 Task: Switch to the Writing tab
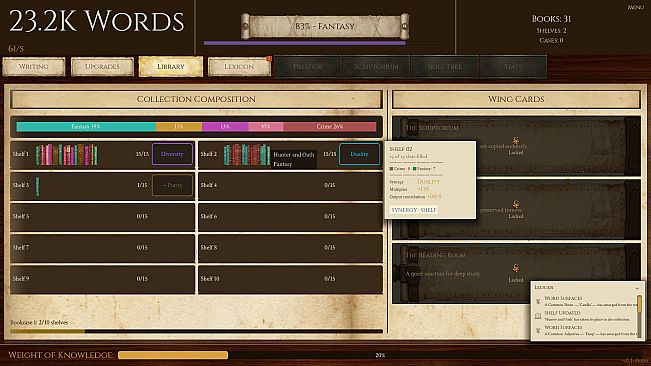[x=34, y=67]
